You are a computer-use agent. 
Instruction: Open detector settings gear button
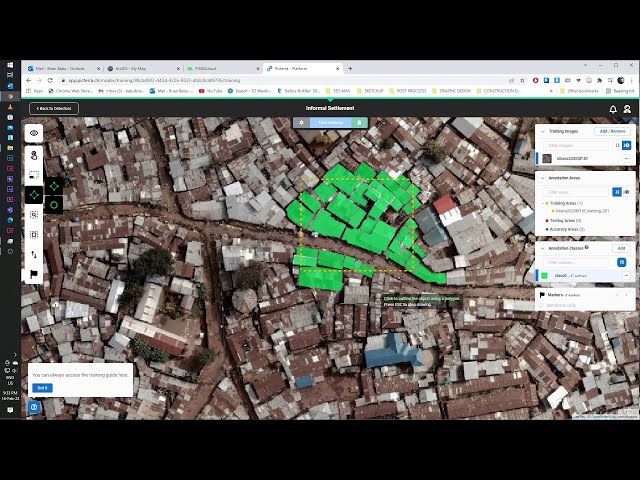tap(302, 122)
